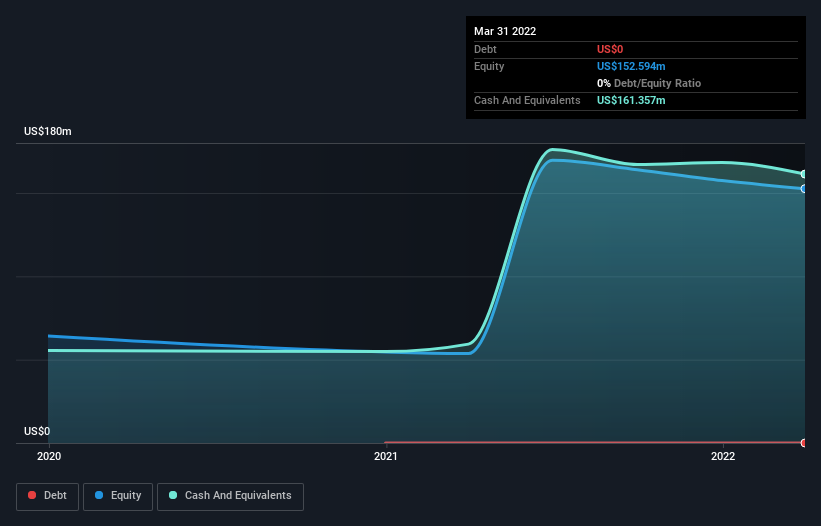Click the blue Equity endpoint marker

(804, 189)
